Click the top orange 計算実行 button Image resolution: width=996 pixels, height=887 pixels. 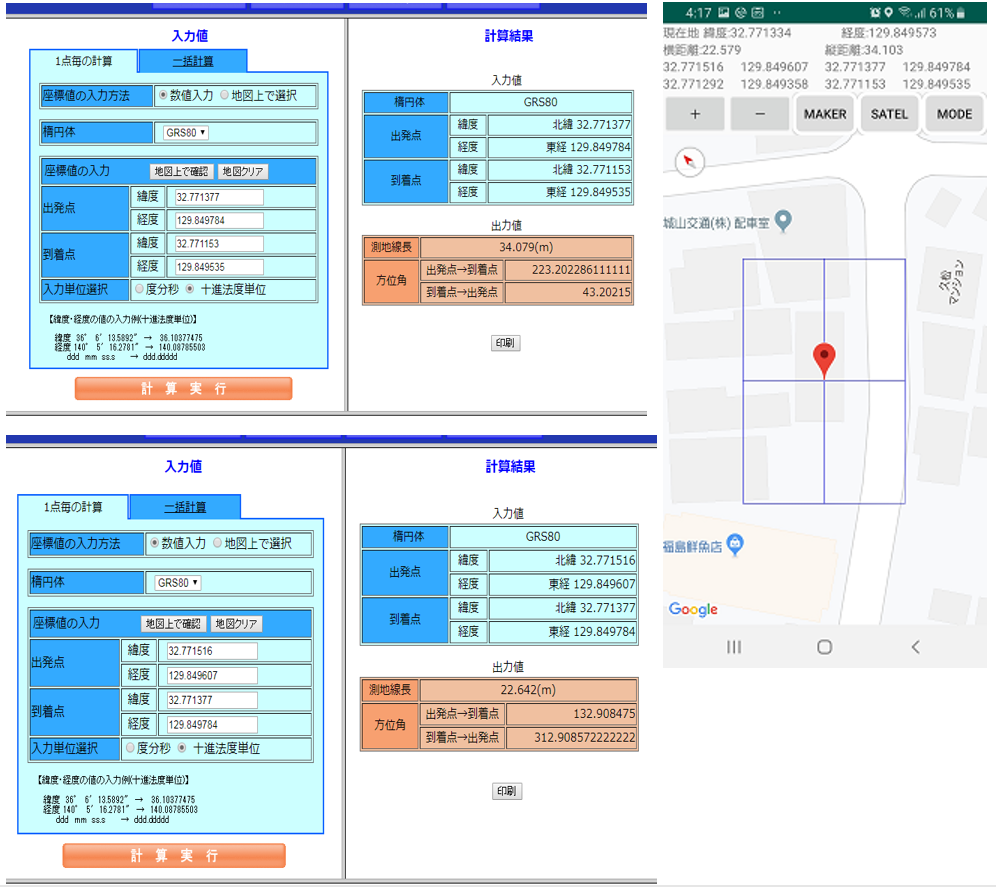[x=183, y=389]
